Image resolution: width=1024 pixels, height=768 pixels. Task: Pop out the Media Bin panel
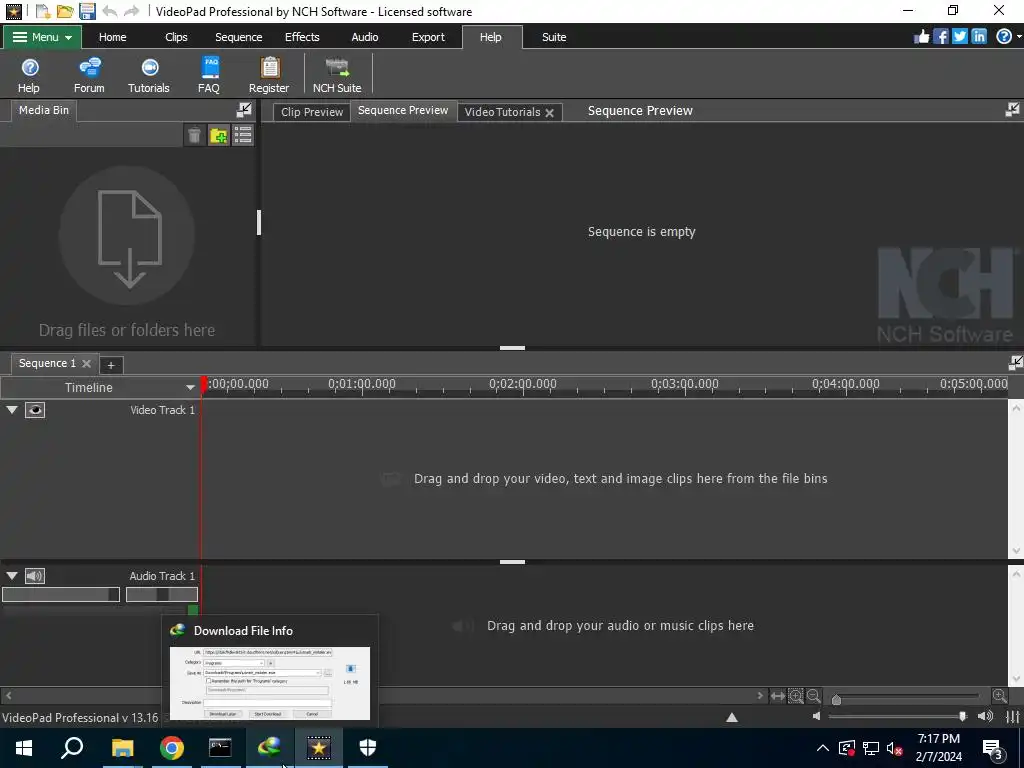pyautogui.click(x=244, y=110)
